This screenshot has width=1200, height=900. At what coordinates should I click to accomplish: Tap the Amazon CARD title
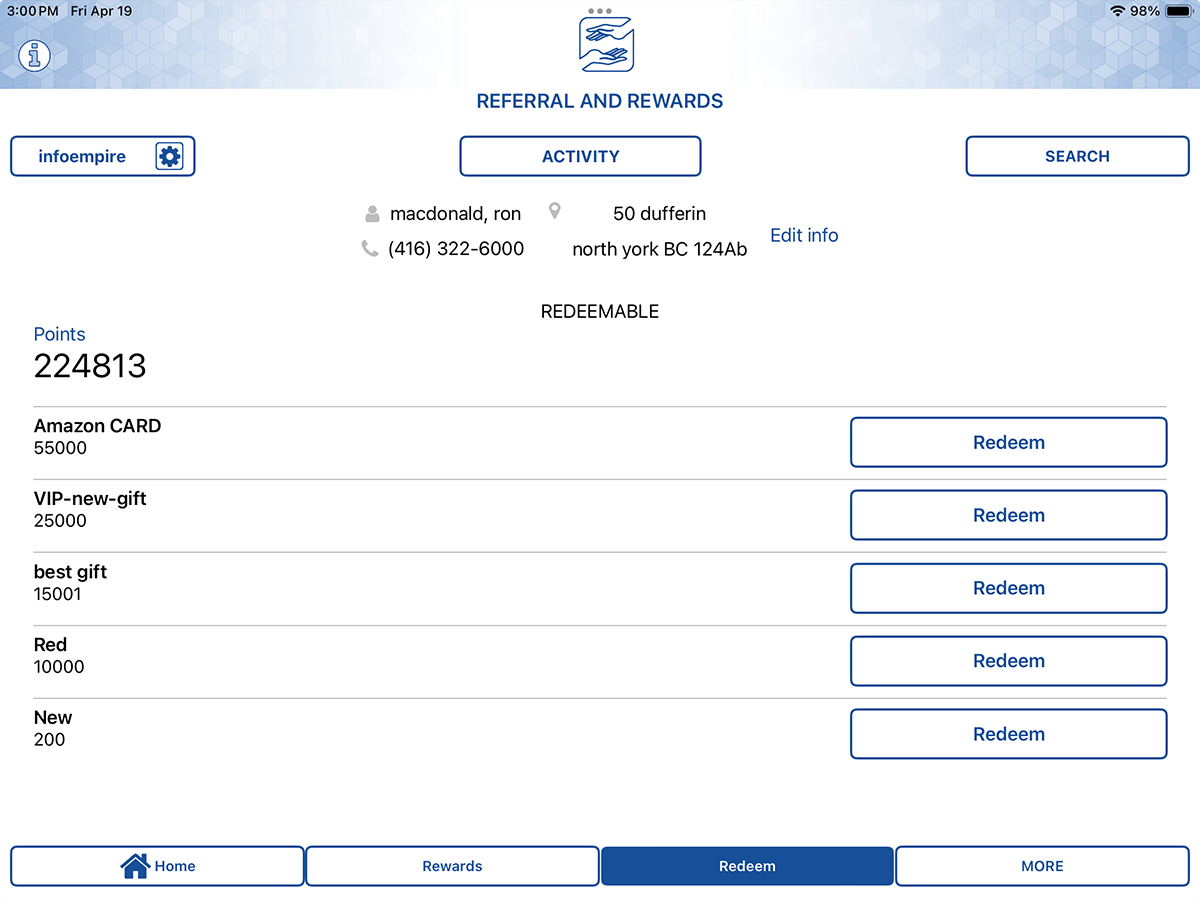[x=97, y=426]
